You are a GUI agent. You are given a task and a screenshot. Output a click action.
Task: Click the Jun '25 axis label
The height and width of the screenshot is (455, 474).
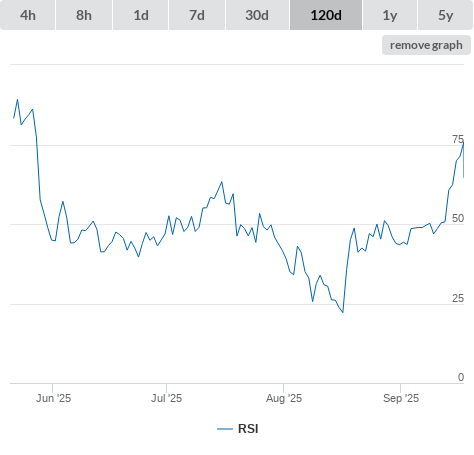[x=53, y=398]
